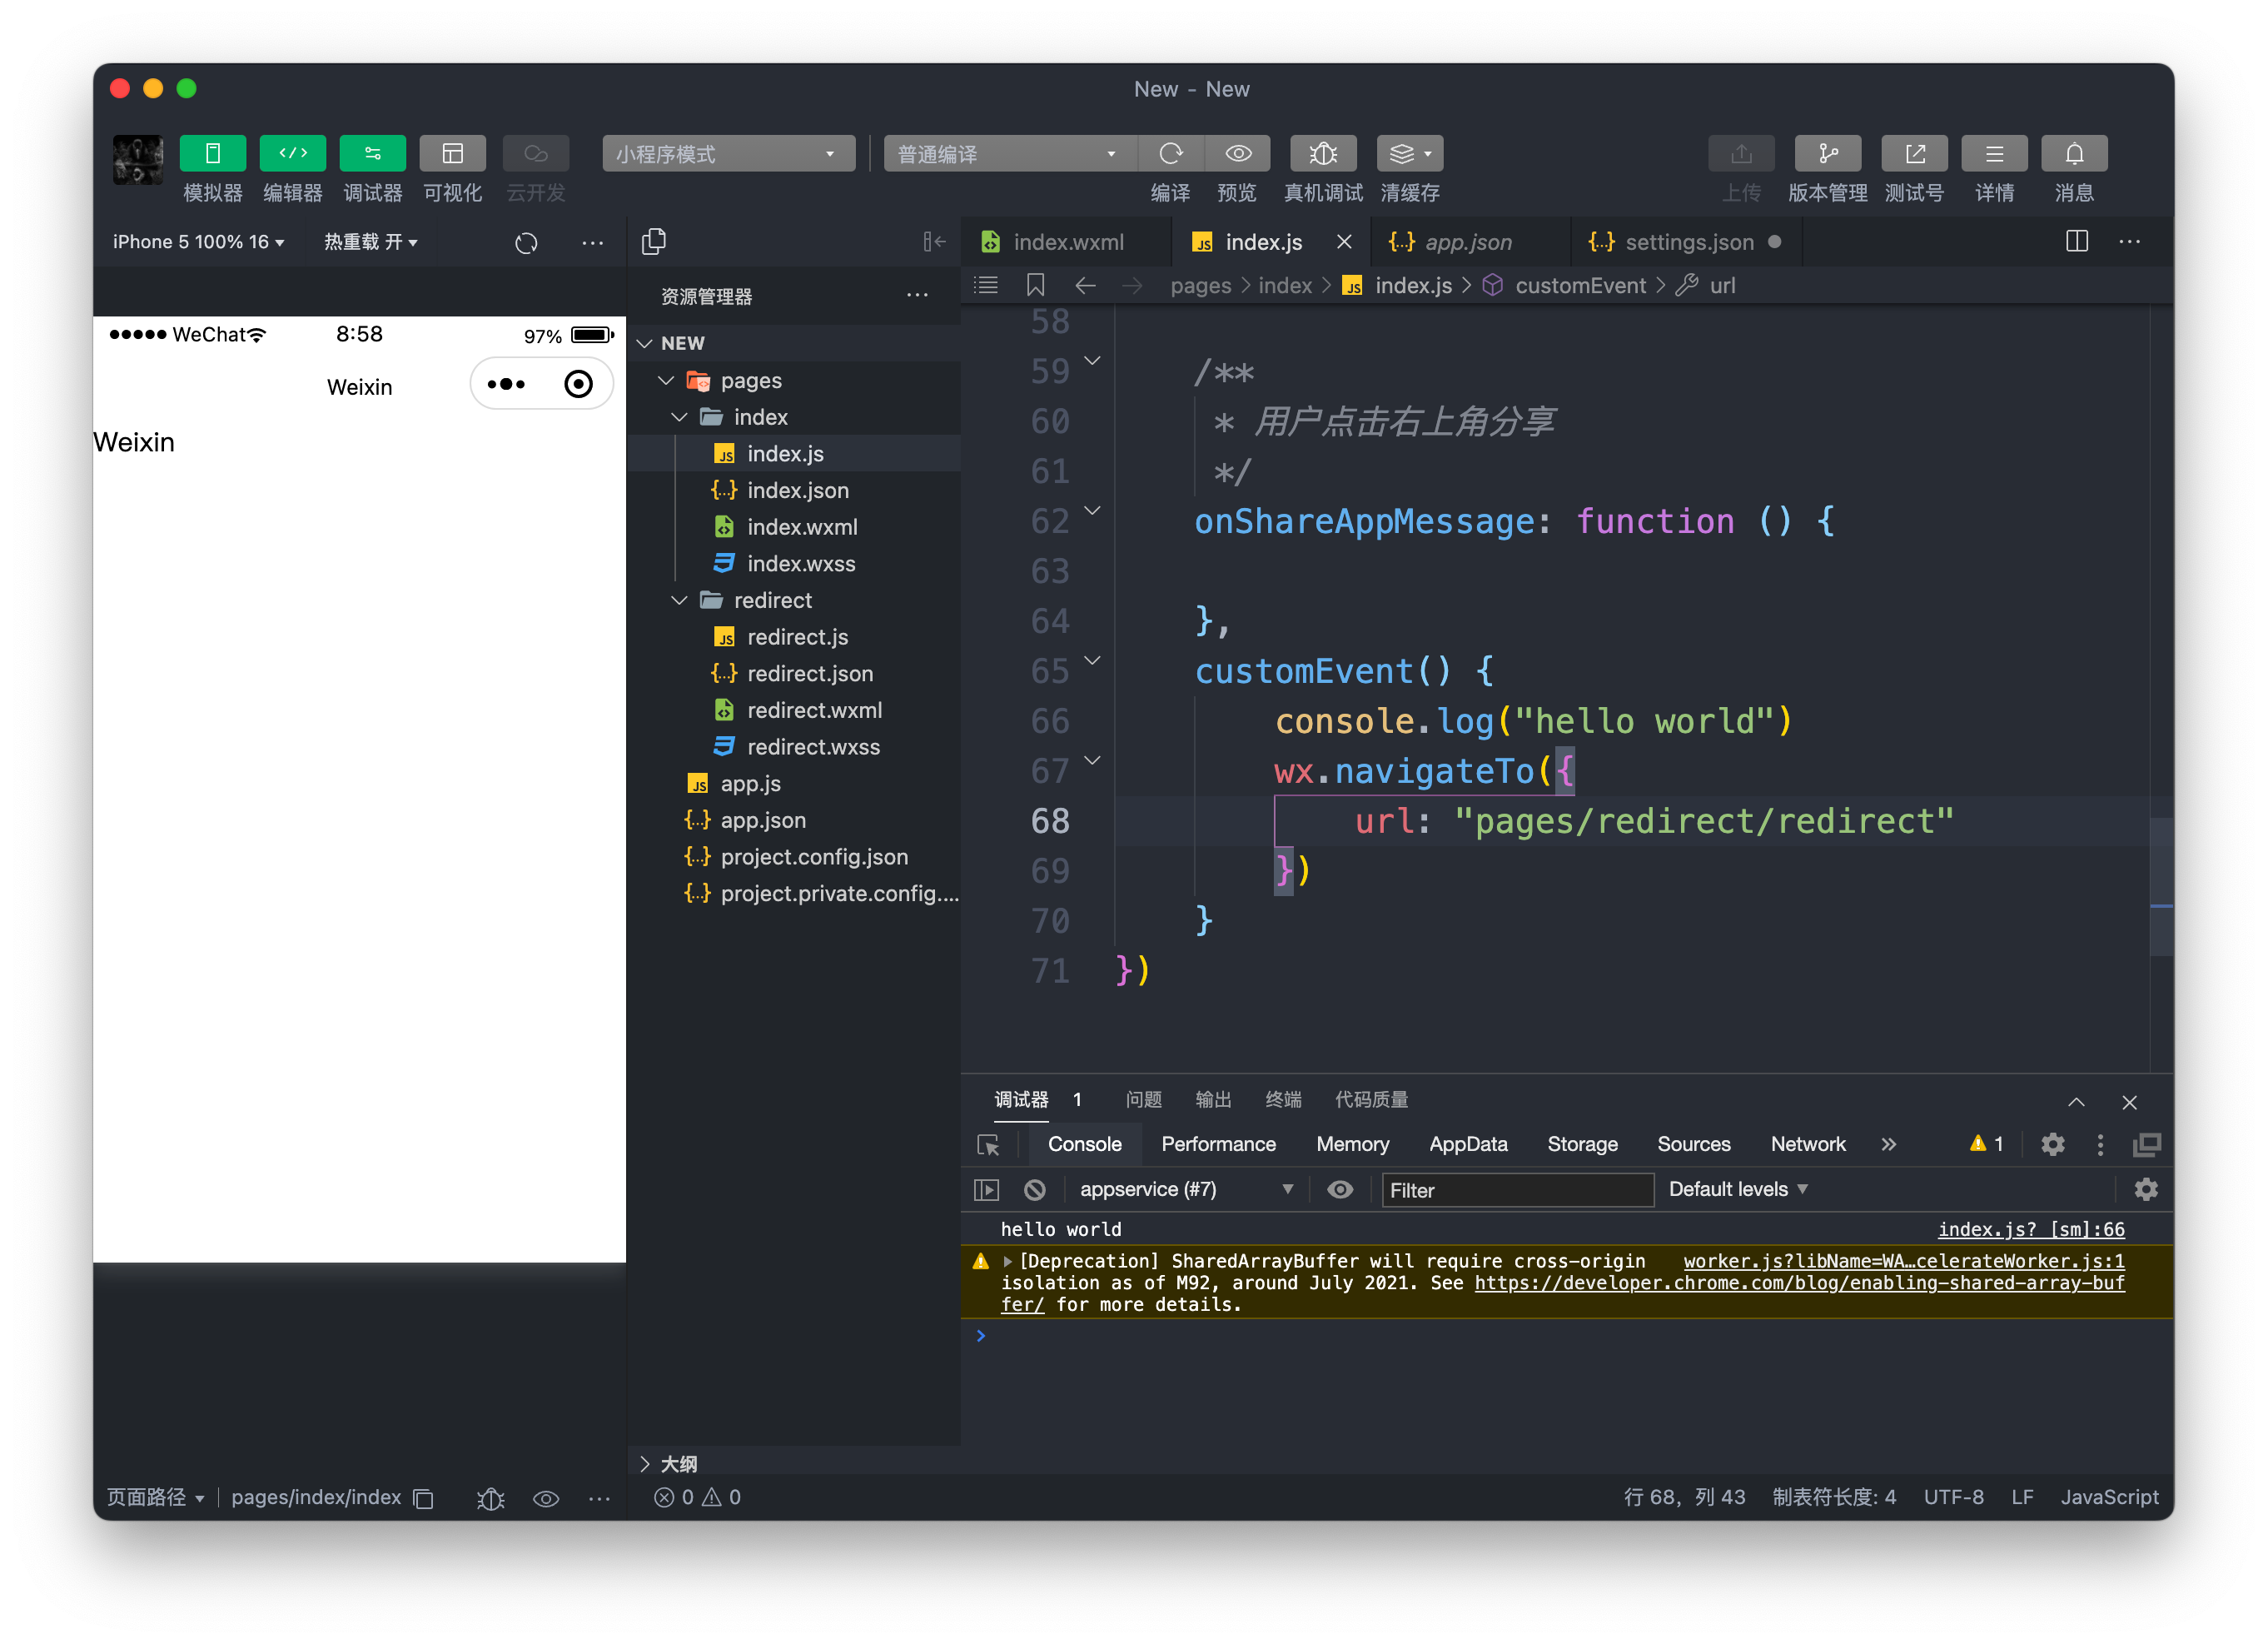Open the Default levels dropdown
The height and width of the screenshot is (1644, 2268).
(x=1737, y=1189)
